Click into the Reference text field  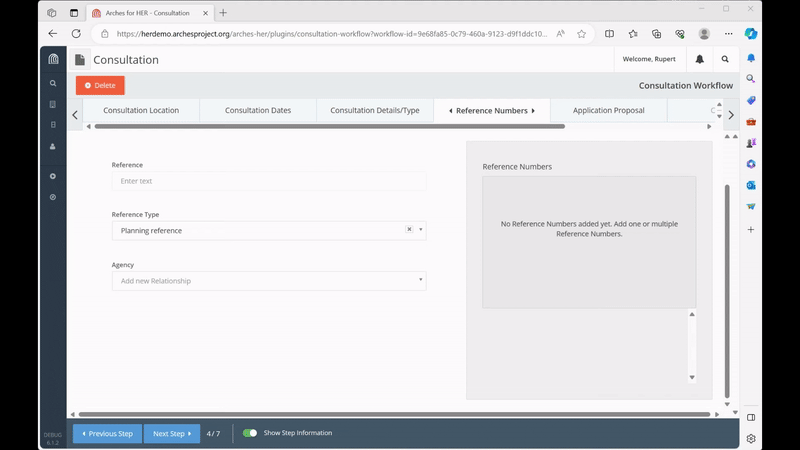pos(269,181)
